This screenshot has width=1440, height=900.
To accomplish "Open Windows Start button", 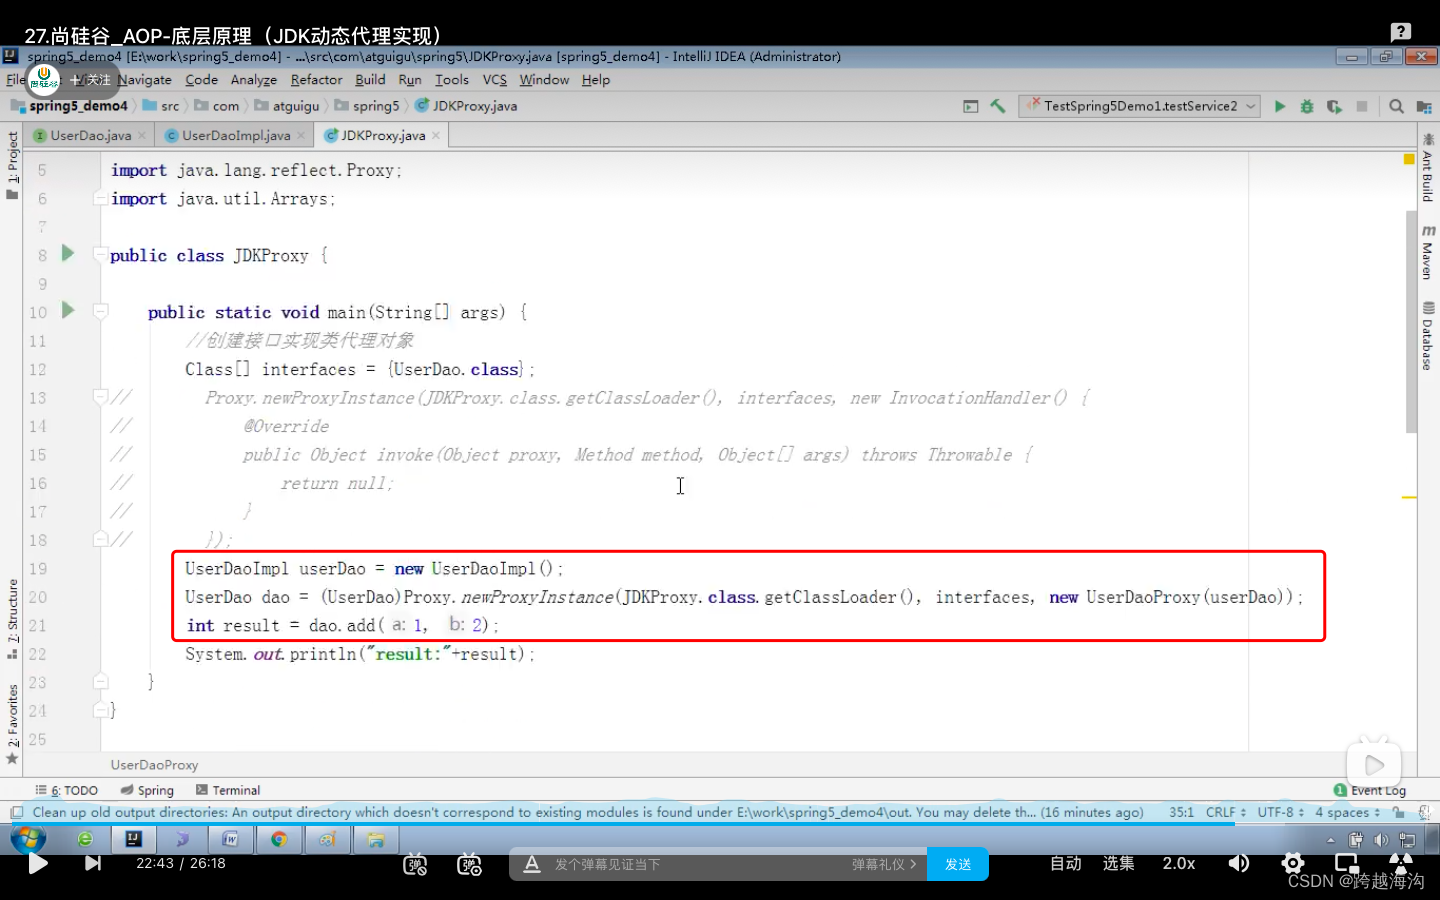I will pos(27,839).
